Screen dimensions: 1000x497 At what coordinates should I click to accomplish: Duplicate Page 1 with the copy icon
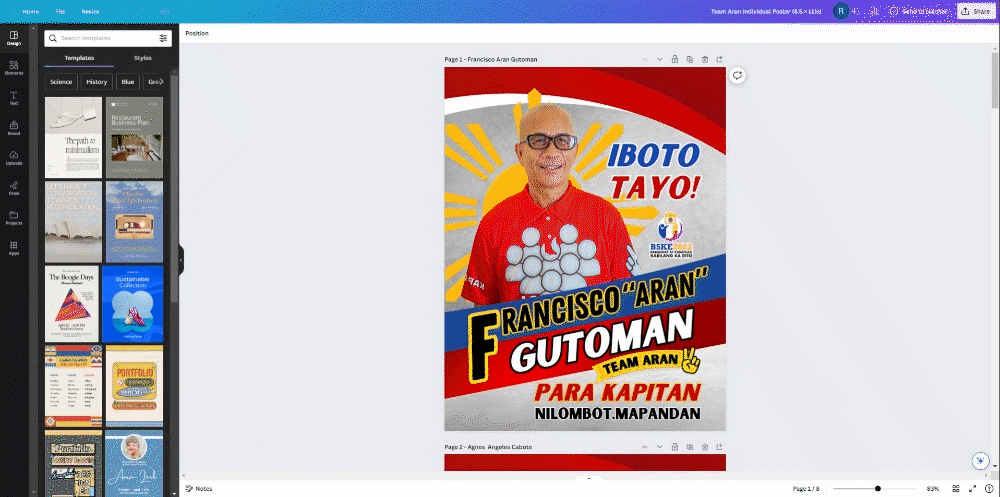[690, 59]
